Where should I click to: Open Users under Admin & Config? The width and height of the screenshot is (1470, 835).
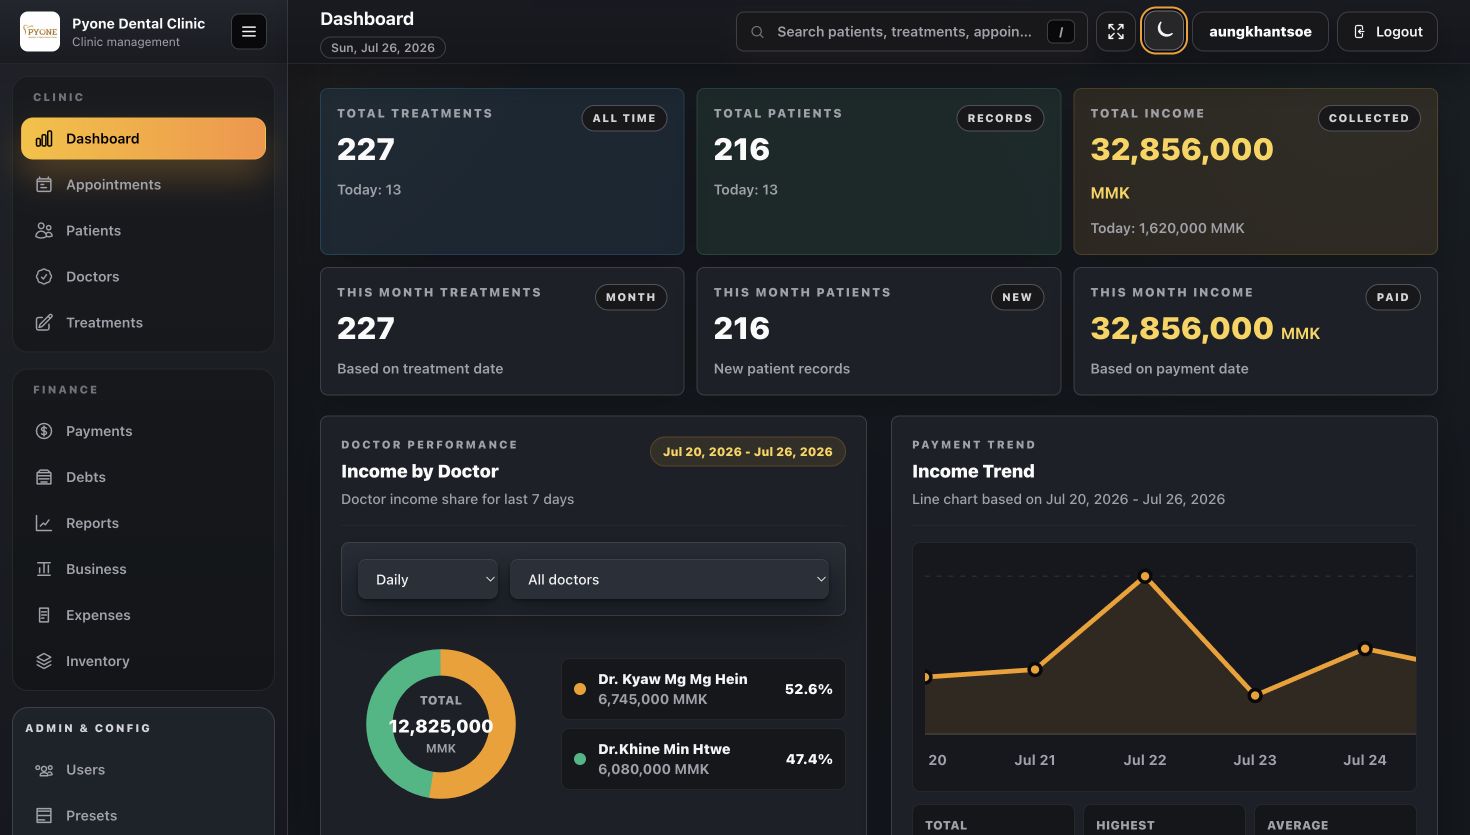click(143, 770)
